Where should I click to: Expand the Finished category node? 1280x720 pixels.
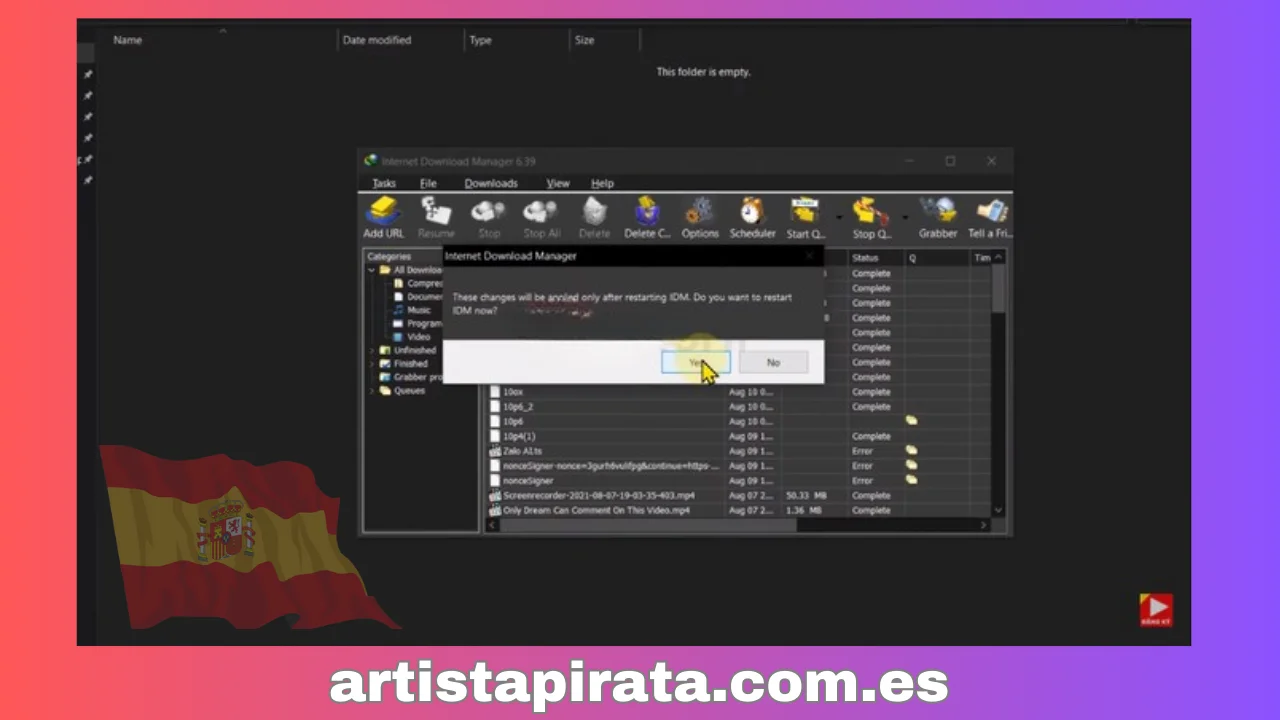[372, 364]
